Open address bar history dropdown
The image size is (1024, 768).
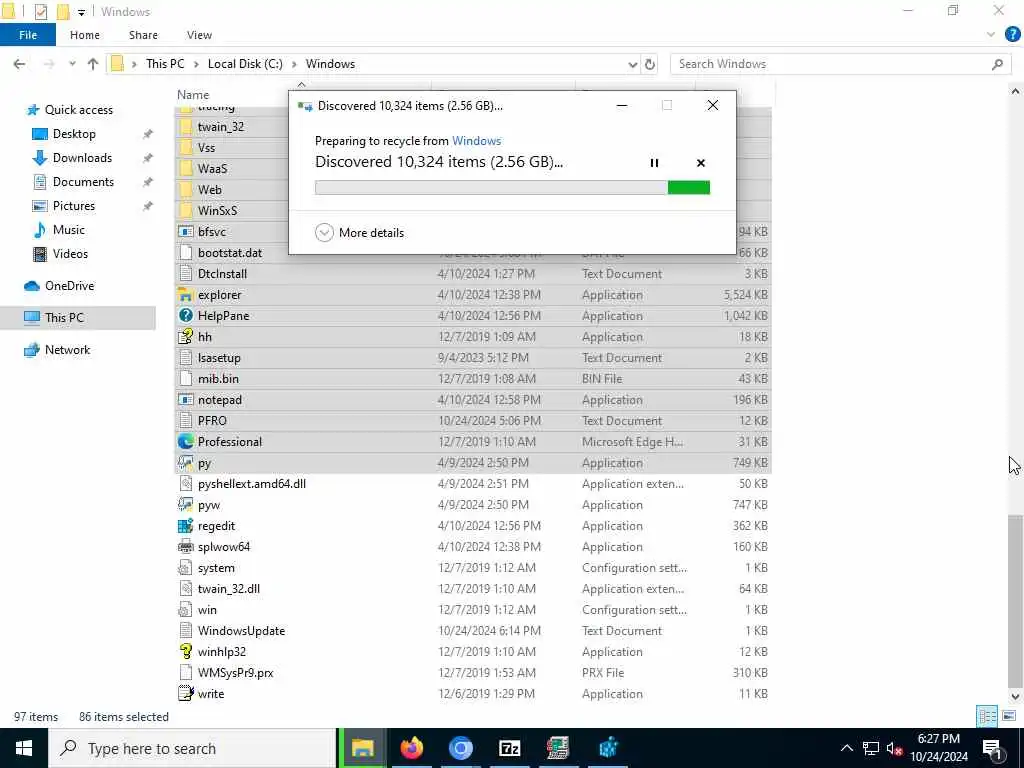tap(632, 64)
